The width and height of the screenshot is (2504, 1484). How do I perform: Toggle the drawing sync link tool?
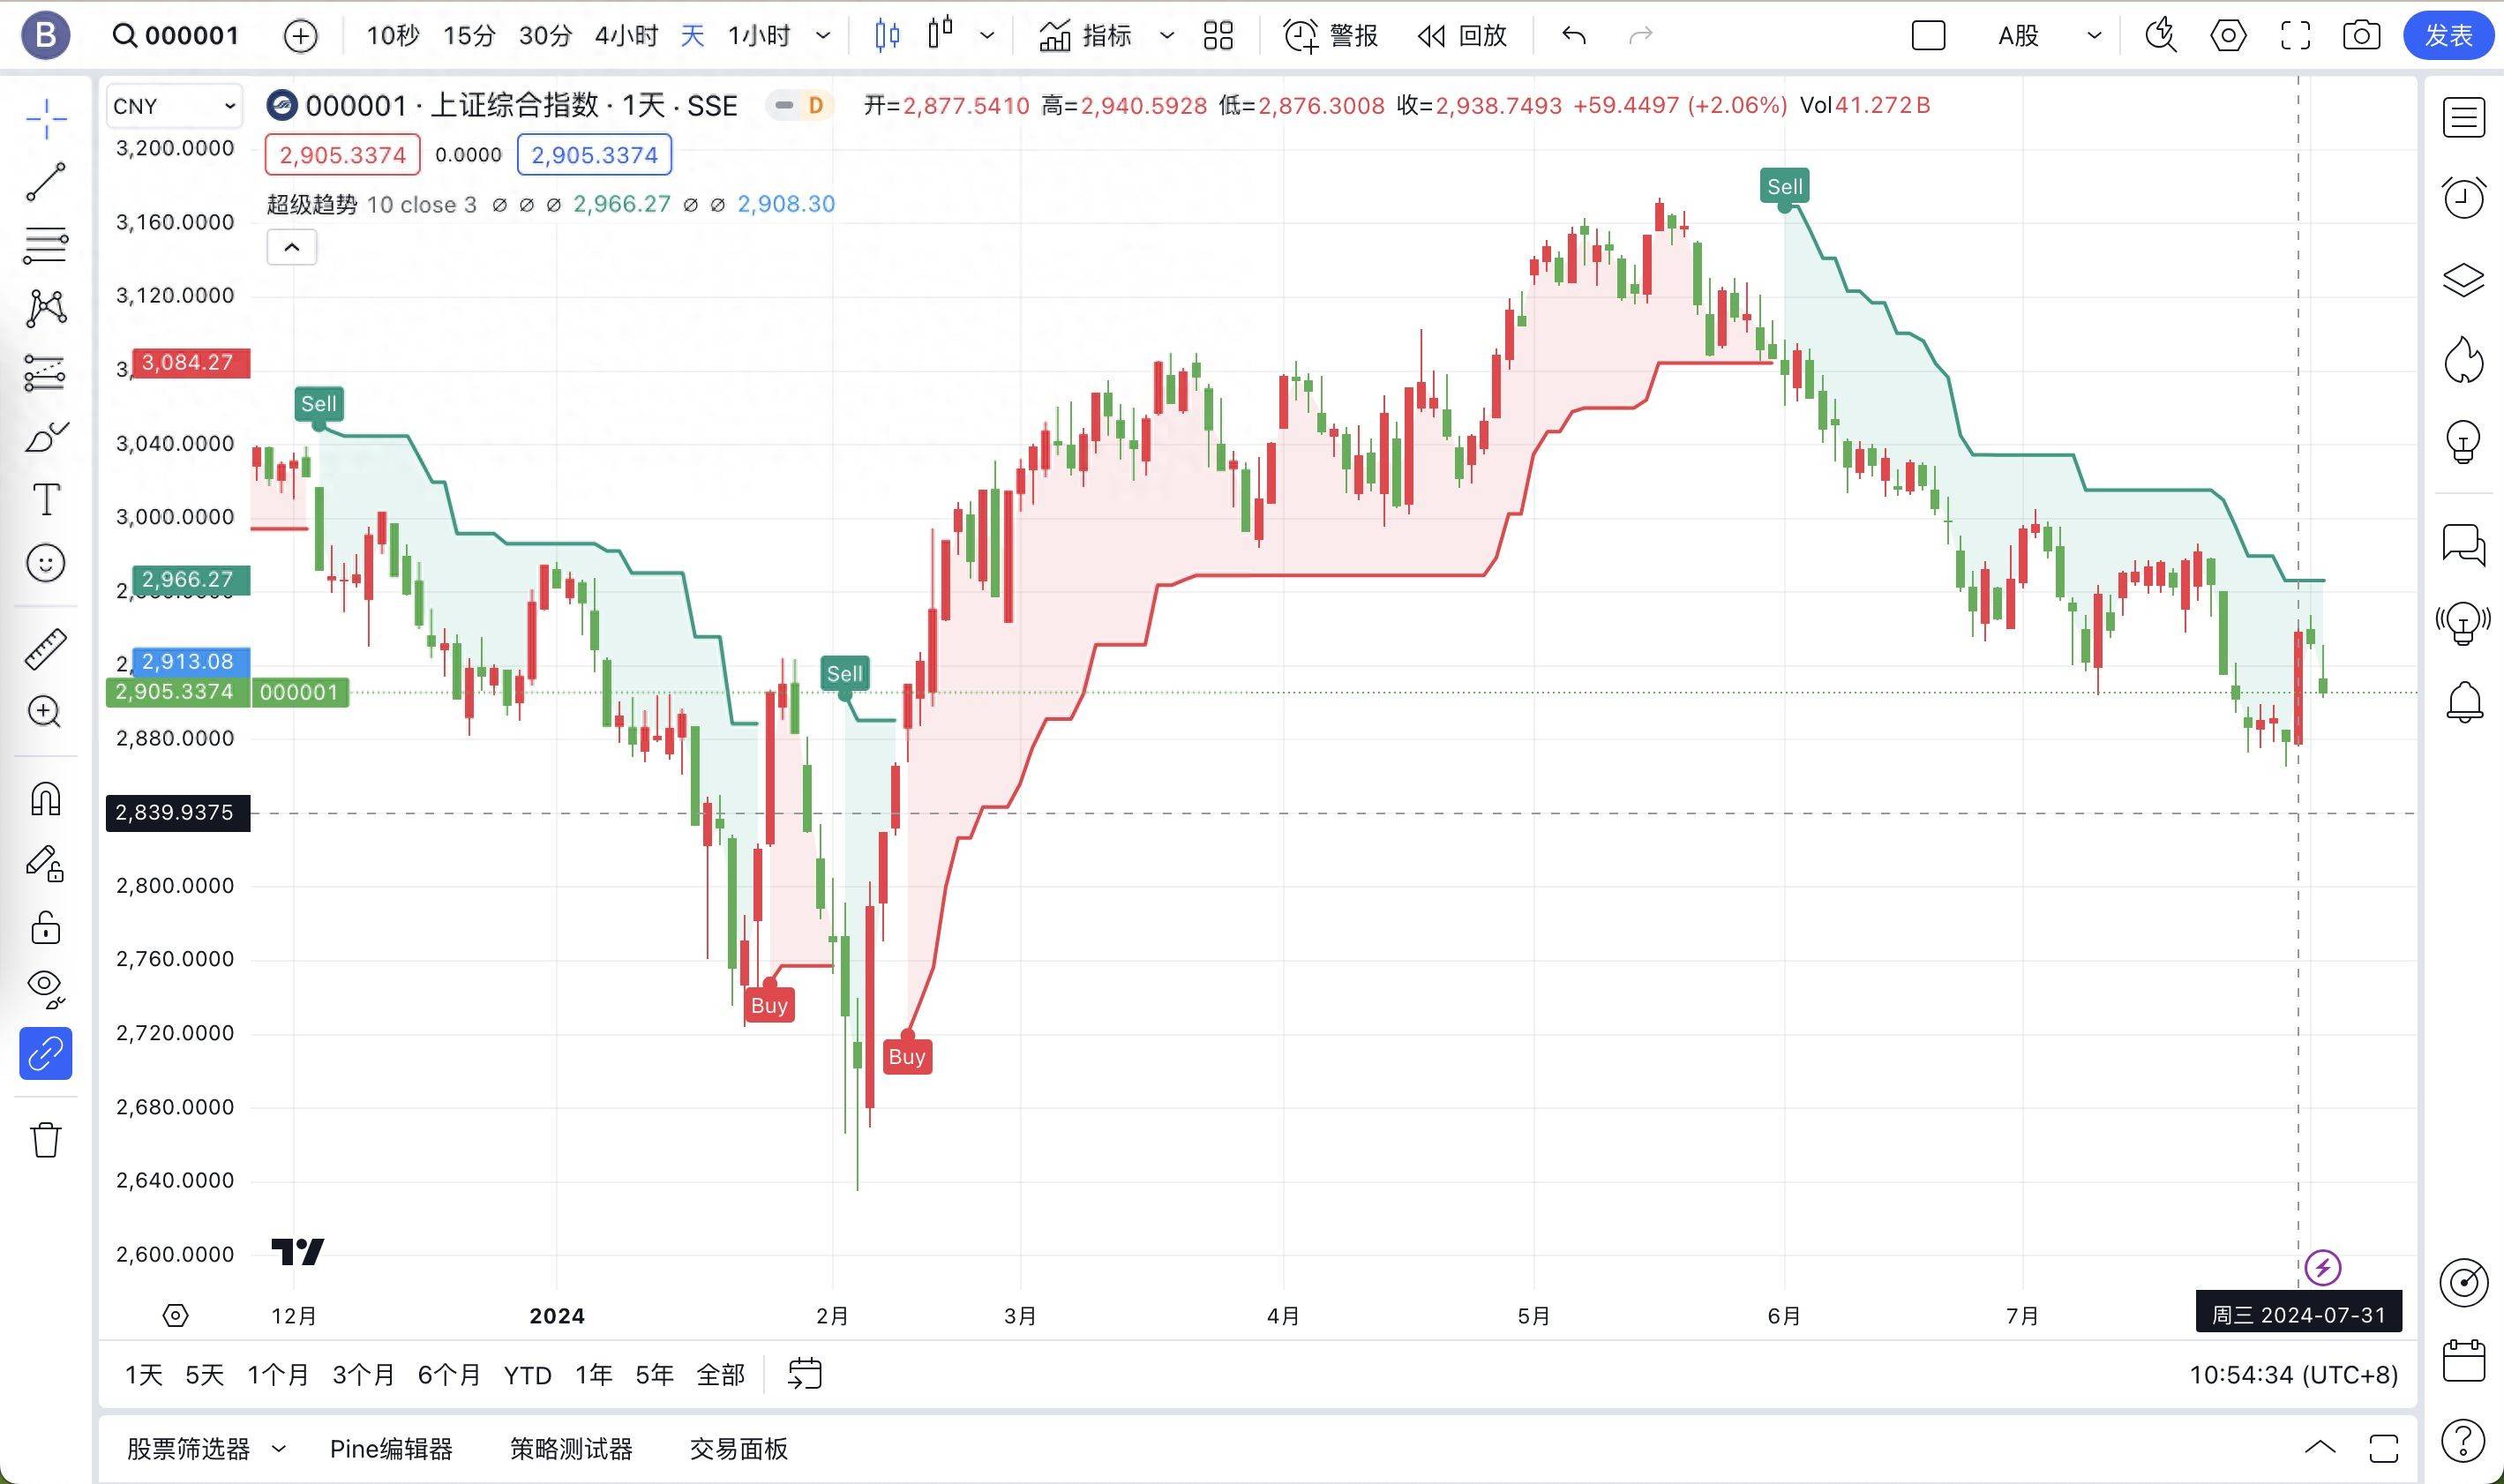(x=46, y=1053)
